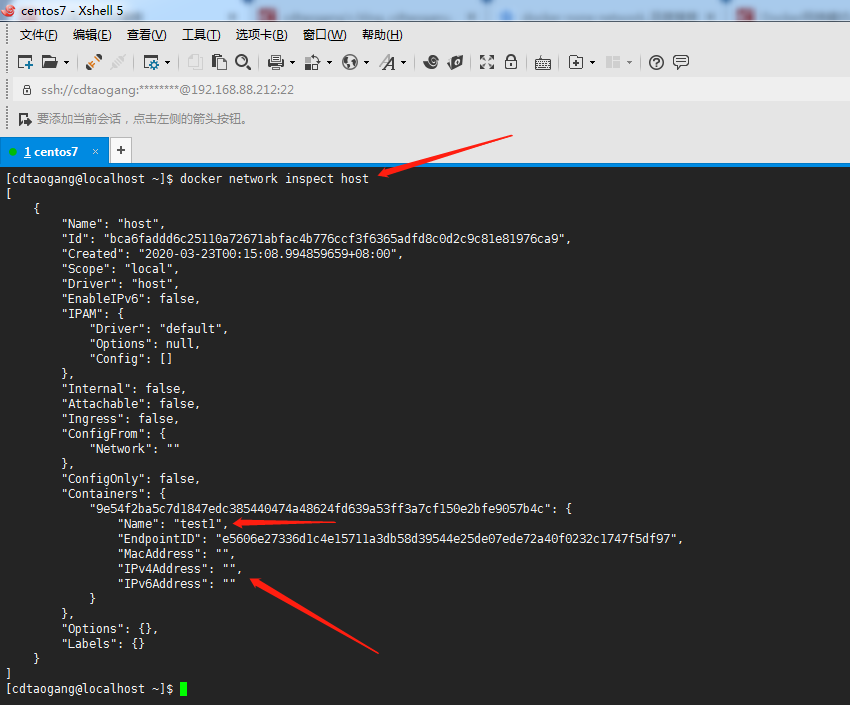Open the 选项卡(B) menu
The width and height of the screenshot is (850, 705).
[261, 35]
